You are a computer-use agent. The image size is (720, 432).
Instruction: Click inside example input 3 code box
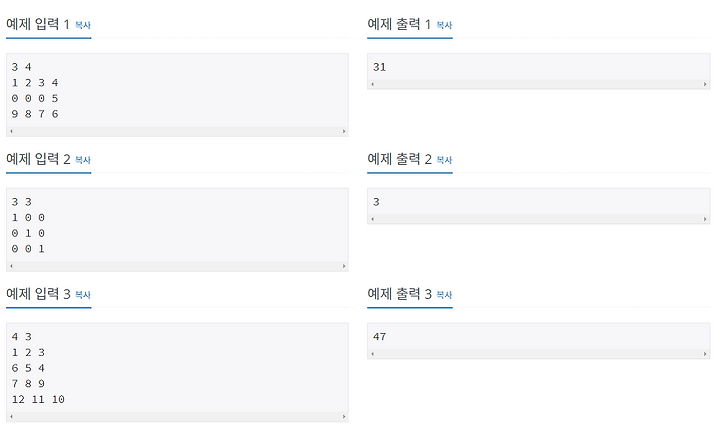pos(177,368)
